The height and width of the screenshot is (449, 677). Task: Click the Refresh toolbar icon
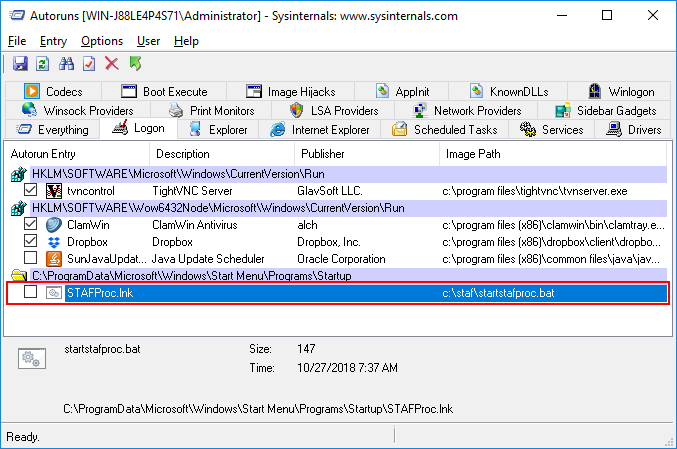[42, 64]
